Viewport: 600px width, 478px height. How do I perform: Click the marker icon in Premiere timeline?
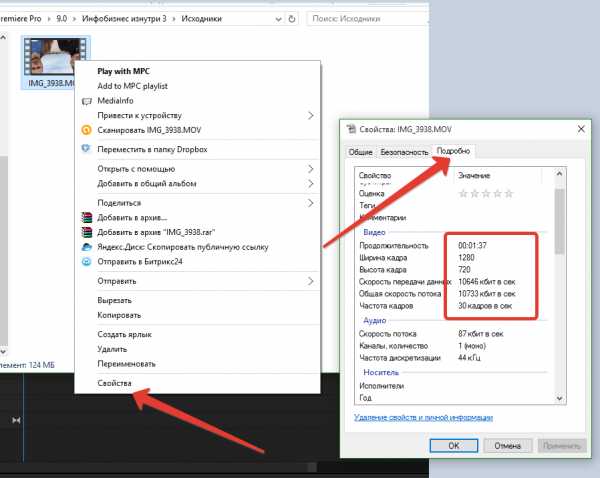[16, 420]
